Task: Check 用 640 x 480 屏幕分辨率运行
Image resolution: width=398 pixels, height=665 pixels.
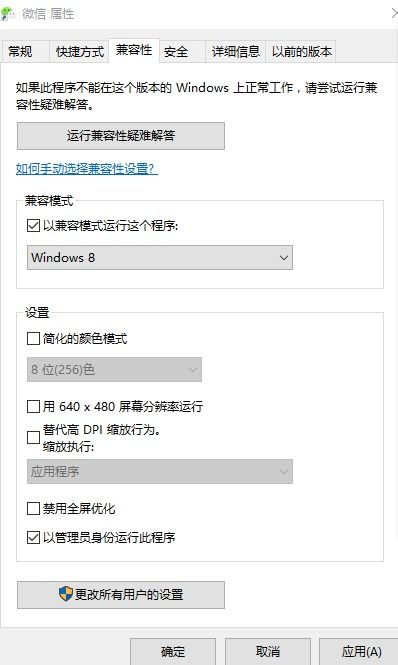Action: (33, 406)
